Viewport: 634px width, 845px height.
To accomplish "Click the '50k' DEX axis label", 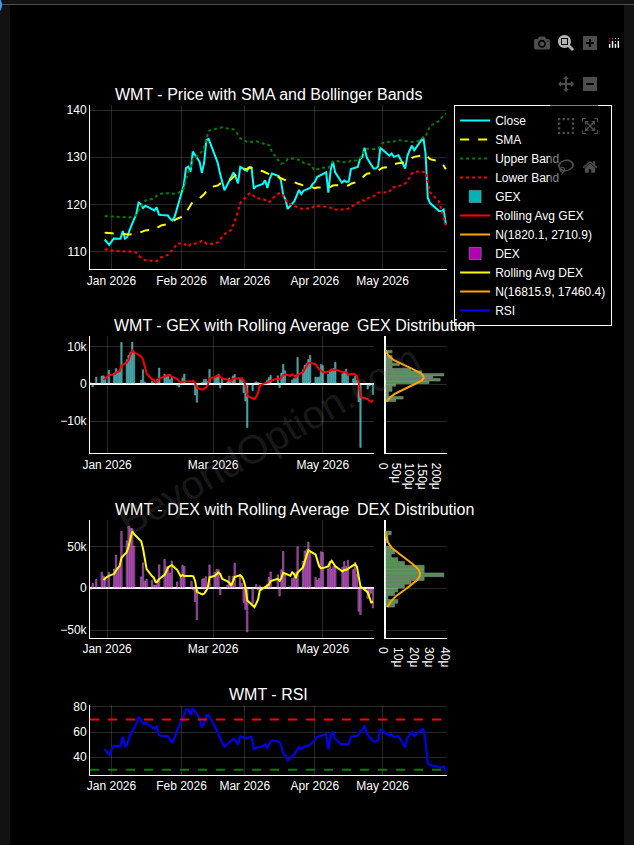I will coord(77,547).
